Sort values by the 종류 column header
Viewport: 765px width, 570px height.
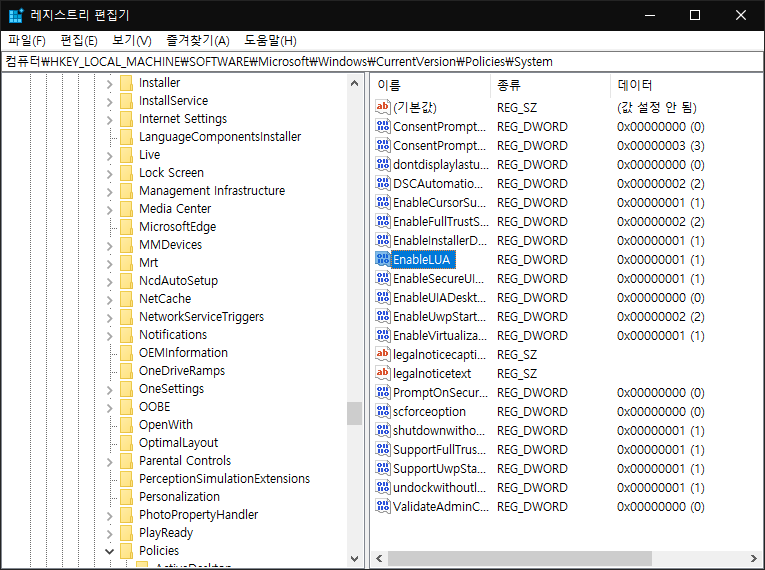pos(550,85)
